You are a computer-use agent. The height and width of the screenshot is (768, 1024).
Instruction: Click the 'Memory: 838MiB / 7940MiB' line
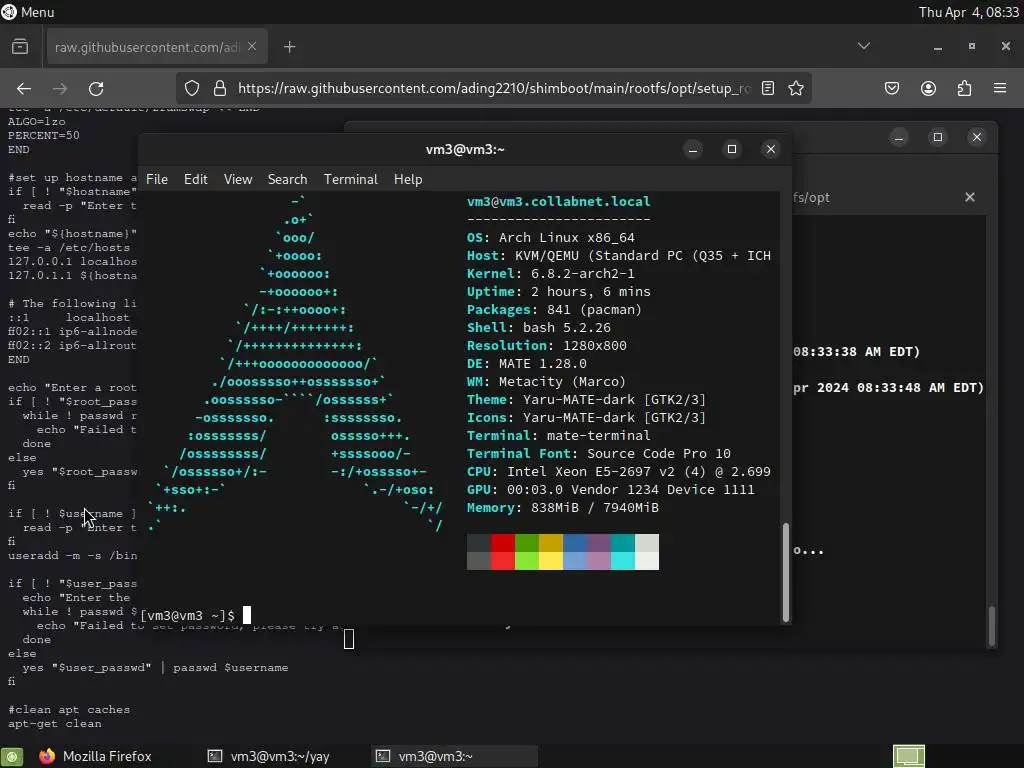(562, 507)
